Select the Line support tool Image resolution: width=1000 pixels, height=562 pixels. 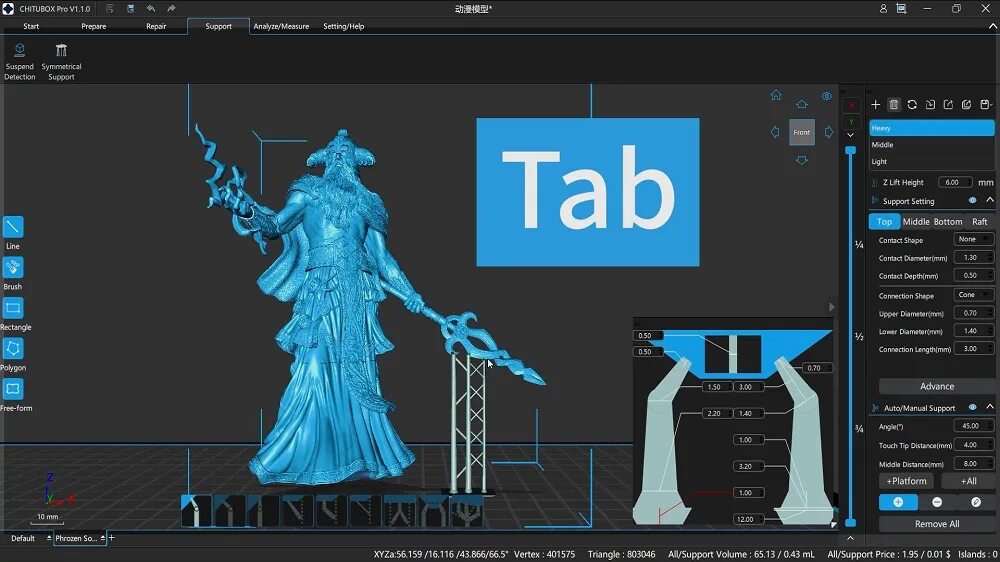click(13, 227)
